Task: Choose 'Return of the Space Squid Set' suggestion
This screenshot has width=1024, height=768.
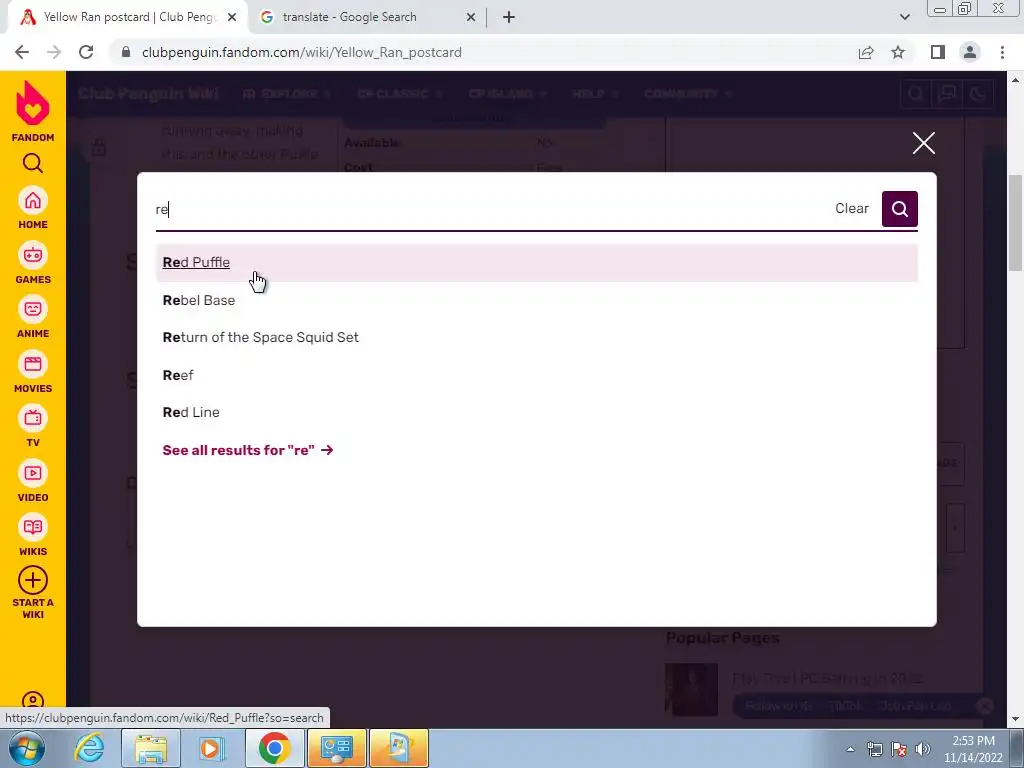Action: (x=537, y=338)
